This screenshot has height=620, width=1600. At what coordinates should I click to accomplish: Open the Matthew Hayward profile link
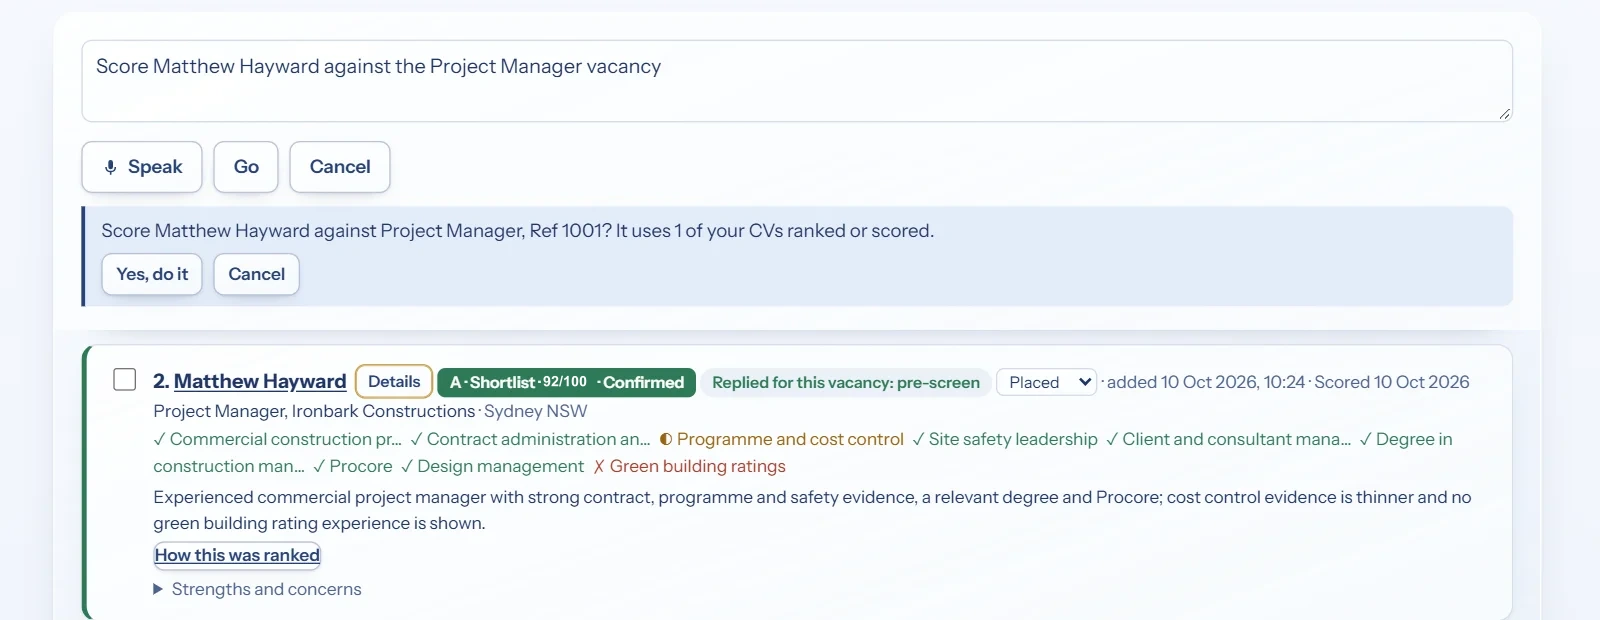(x=260, y=381)
